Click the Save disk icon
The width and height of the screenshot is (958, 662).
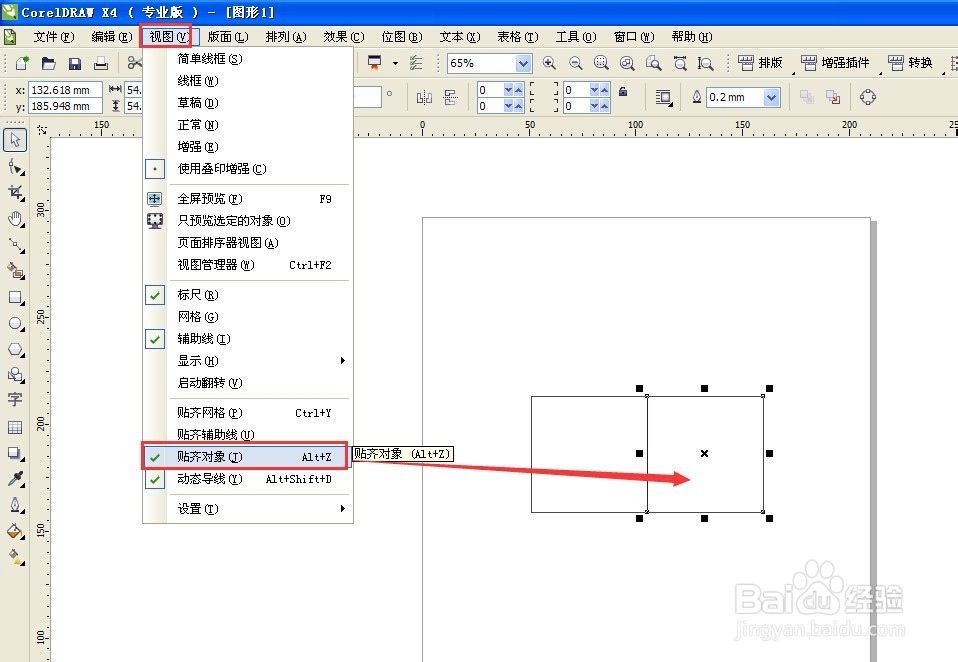point(75,63)
